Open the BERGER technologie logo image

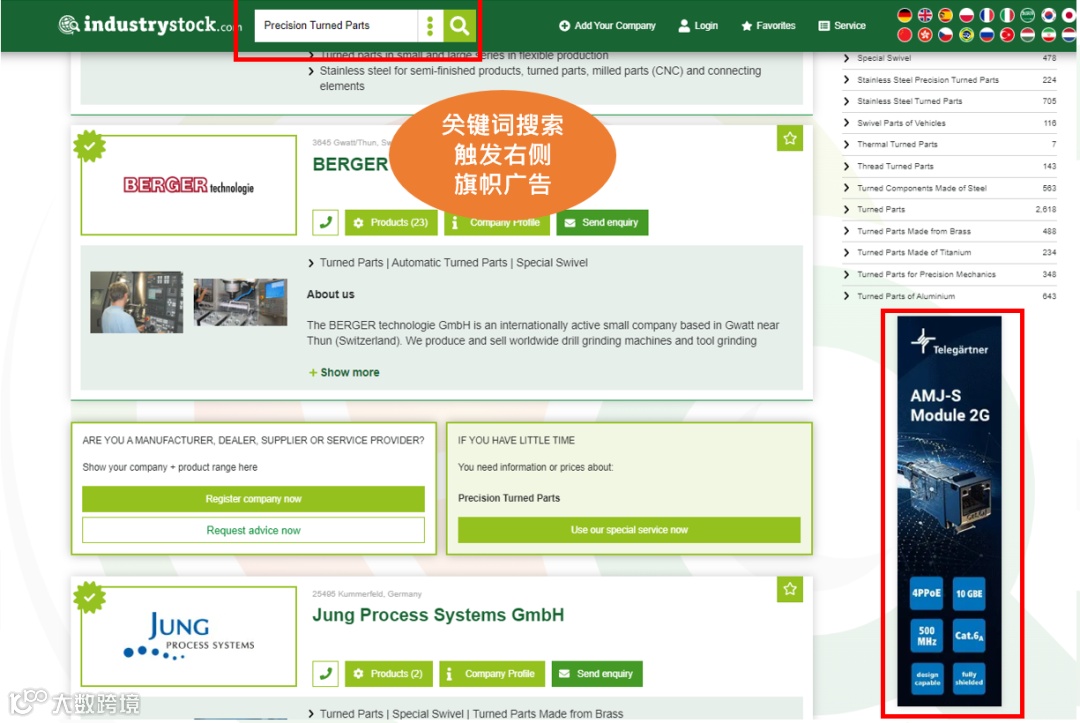click(x=189, y=185)
